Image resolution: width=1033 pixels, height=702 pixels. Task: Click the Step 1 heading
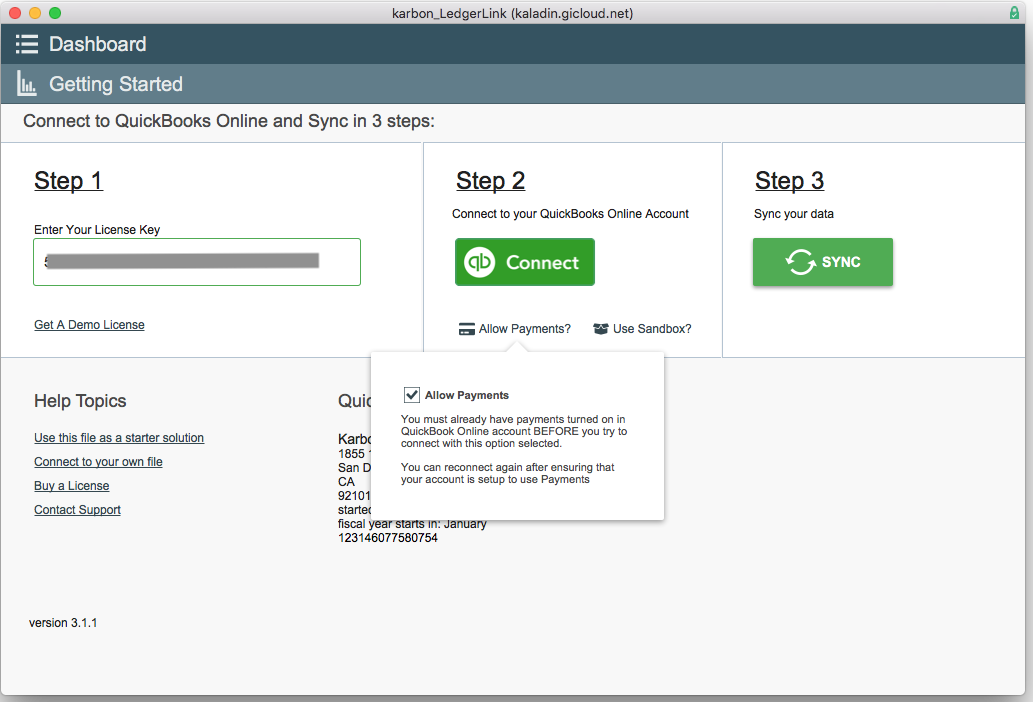(69, 180)
